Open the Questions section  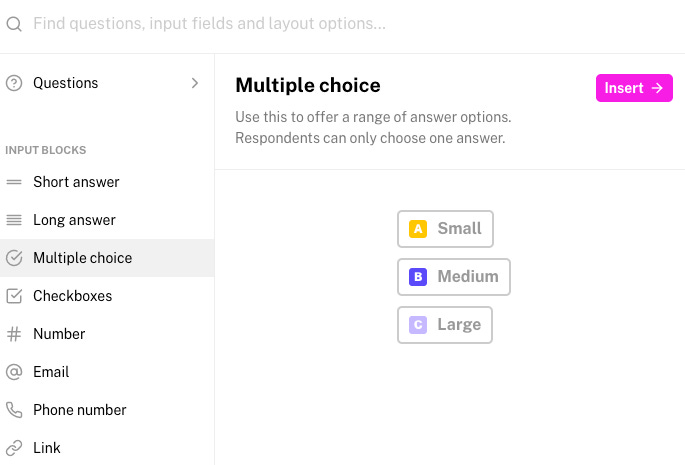[x=66, y=84]
